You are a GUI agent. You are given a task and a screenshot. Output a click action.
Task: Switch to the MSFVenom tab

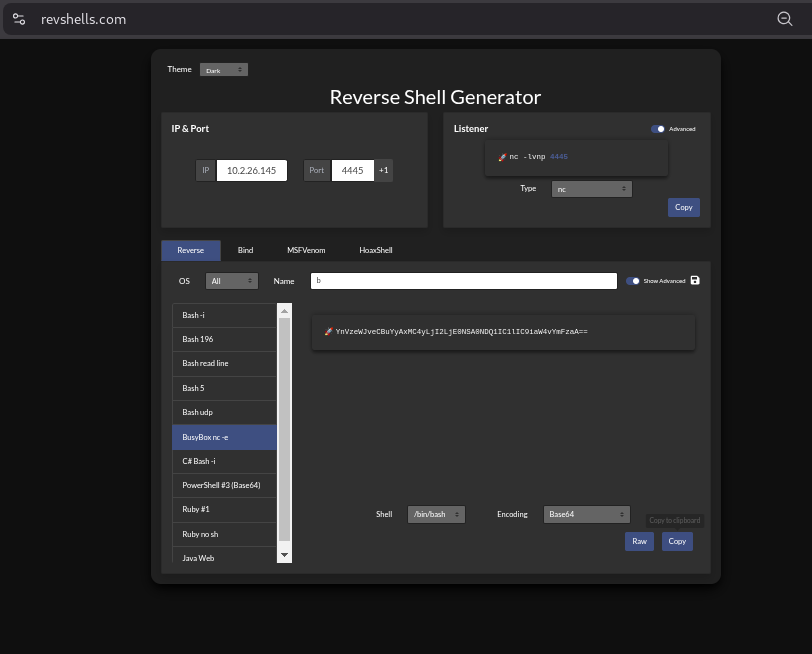[306, 250]
